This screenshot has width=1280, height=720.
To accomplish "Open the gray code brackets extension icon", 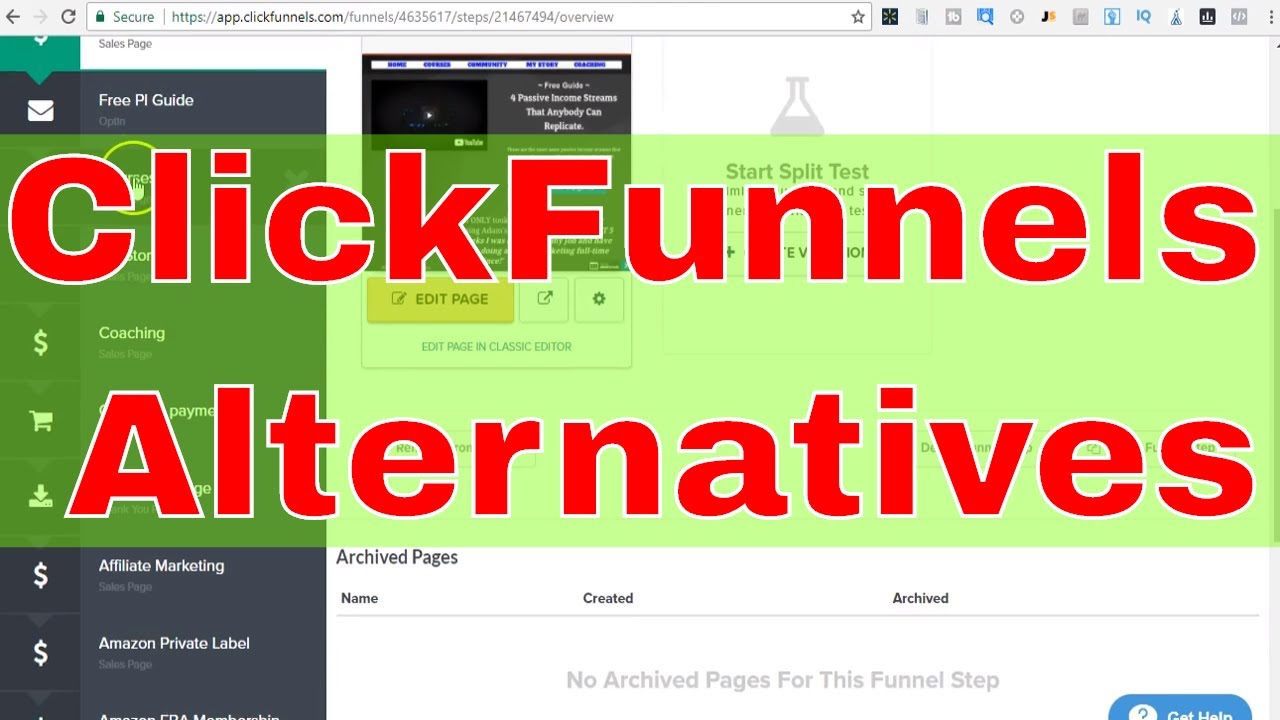I will (x=1239, y=17).
